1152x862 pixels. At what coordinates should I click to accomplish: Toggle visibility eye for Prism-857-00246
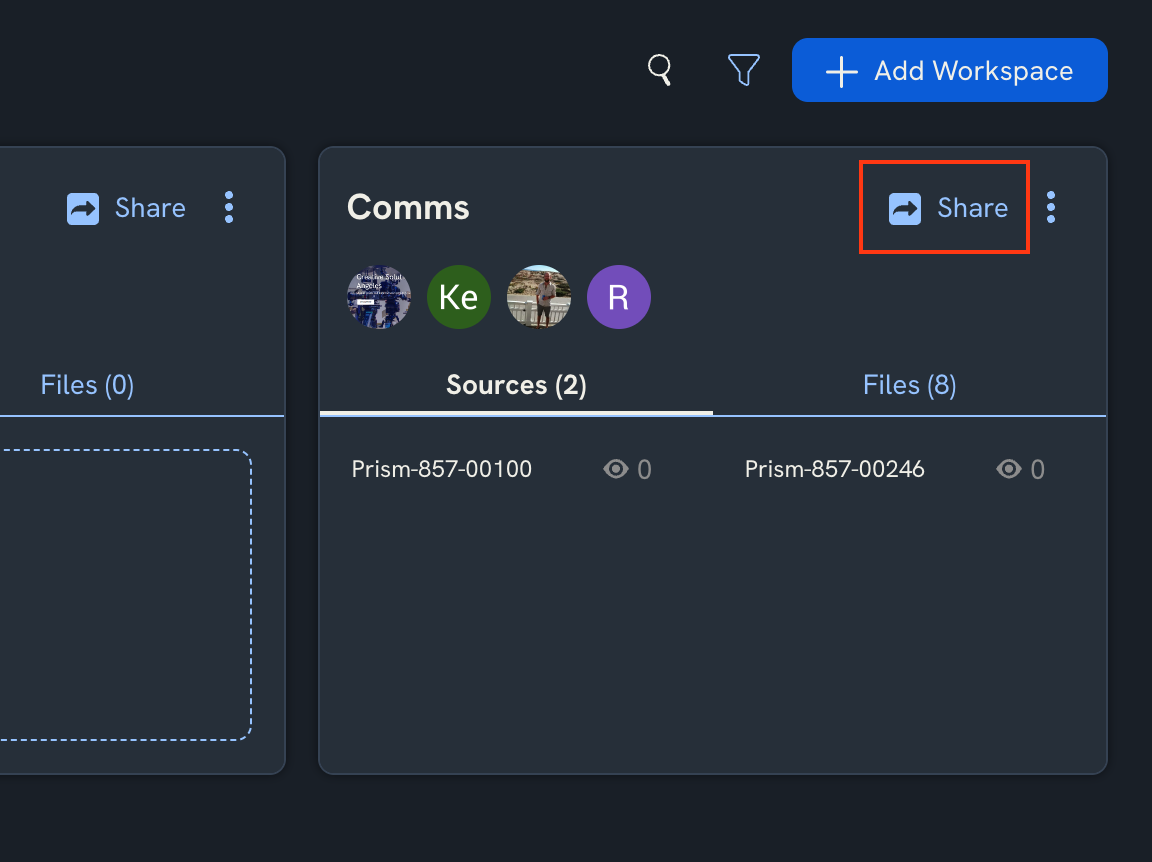click(1007, 469)
